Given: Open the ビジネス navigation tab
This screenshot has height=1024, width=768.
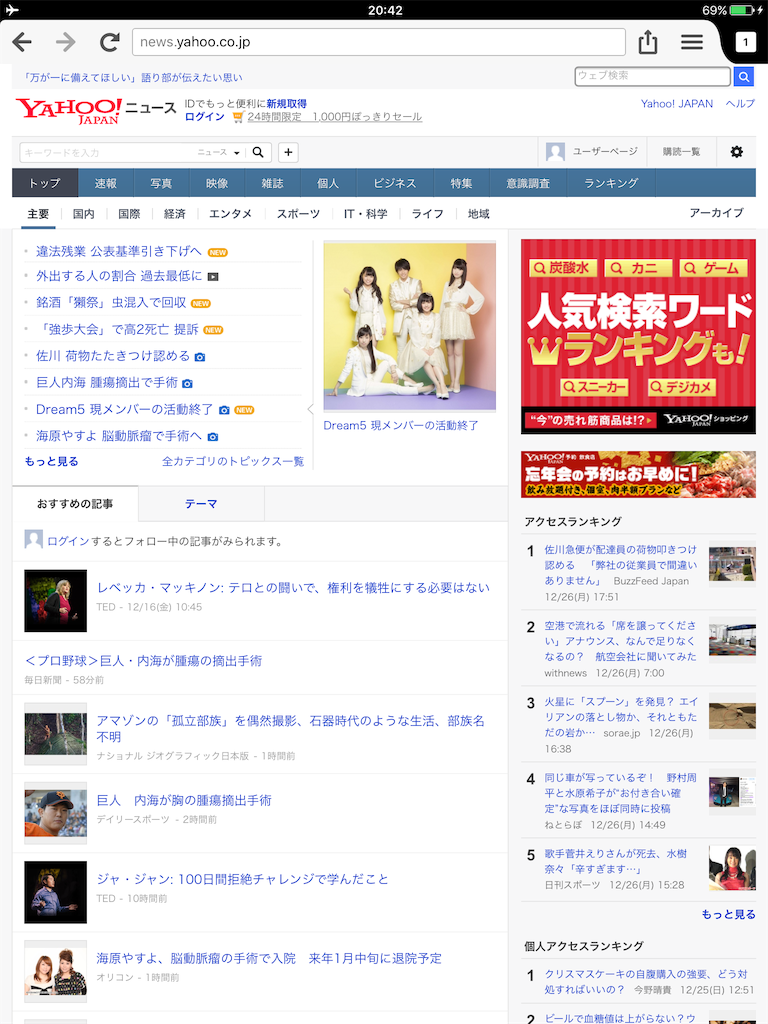Looking at the screenshot, I should pyautogui.click(x=394, y=184).
